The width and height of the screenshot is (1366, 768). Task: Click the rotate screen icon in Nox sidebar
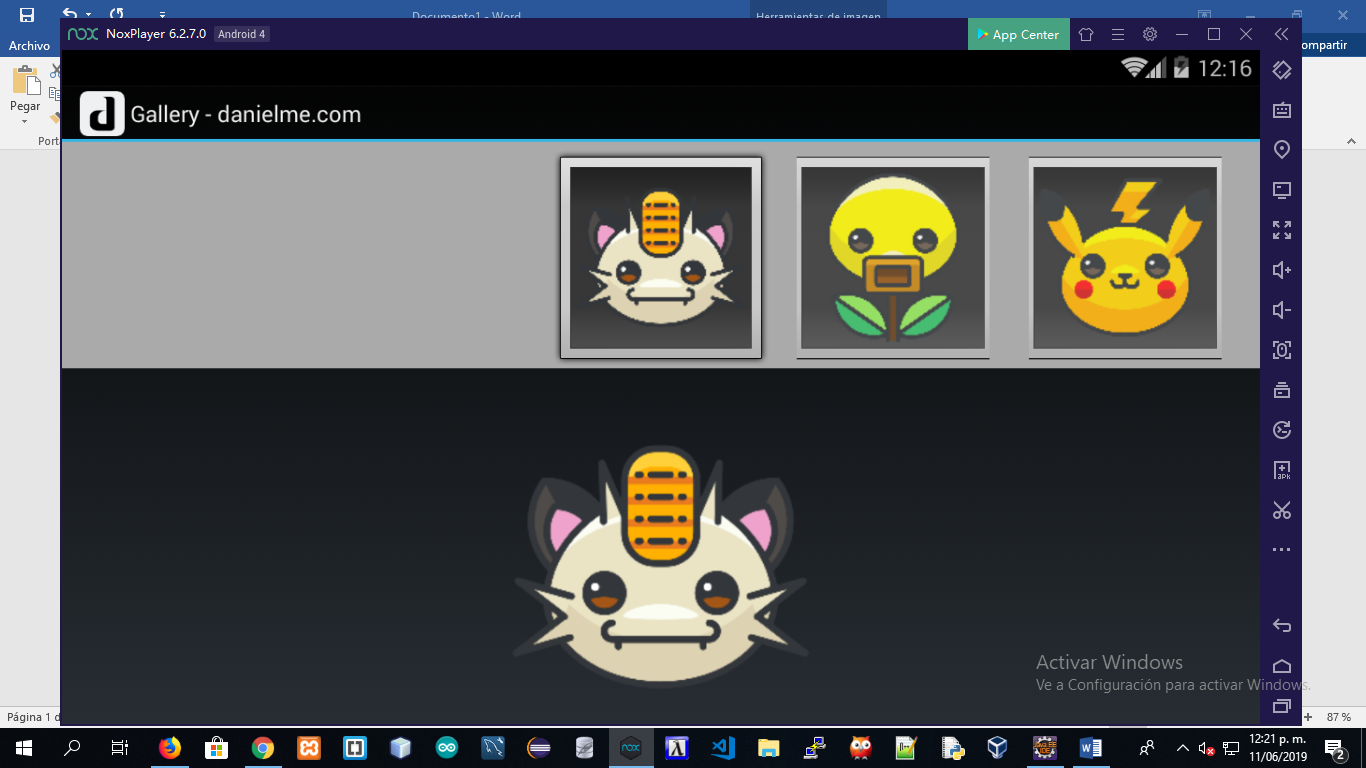1282,70
